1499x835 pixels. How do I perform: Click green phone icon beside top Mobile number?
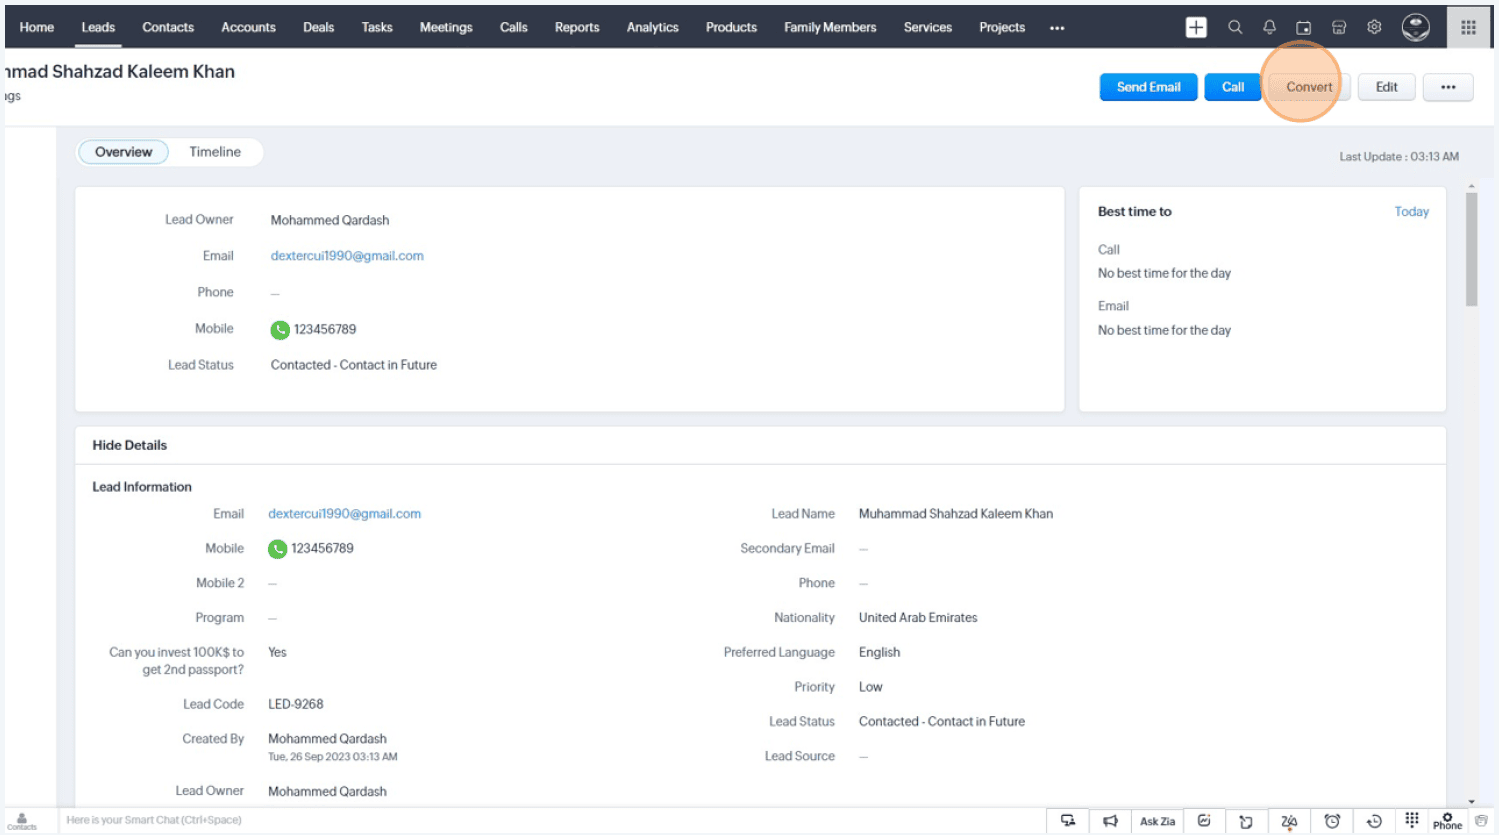coord(280,329)
